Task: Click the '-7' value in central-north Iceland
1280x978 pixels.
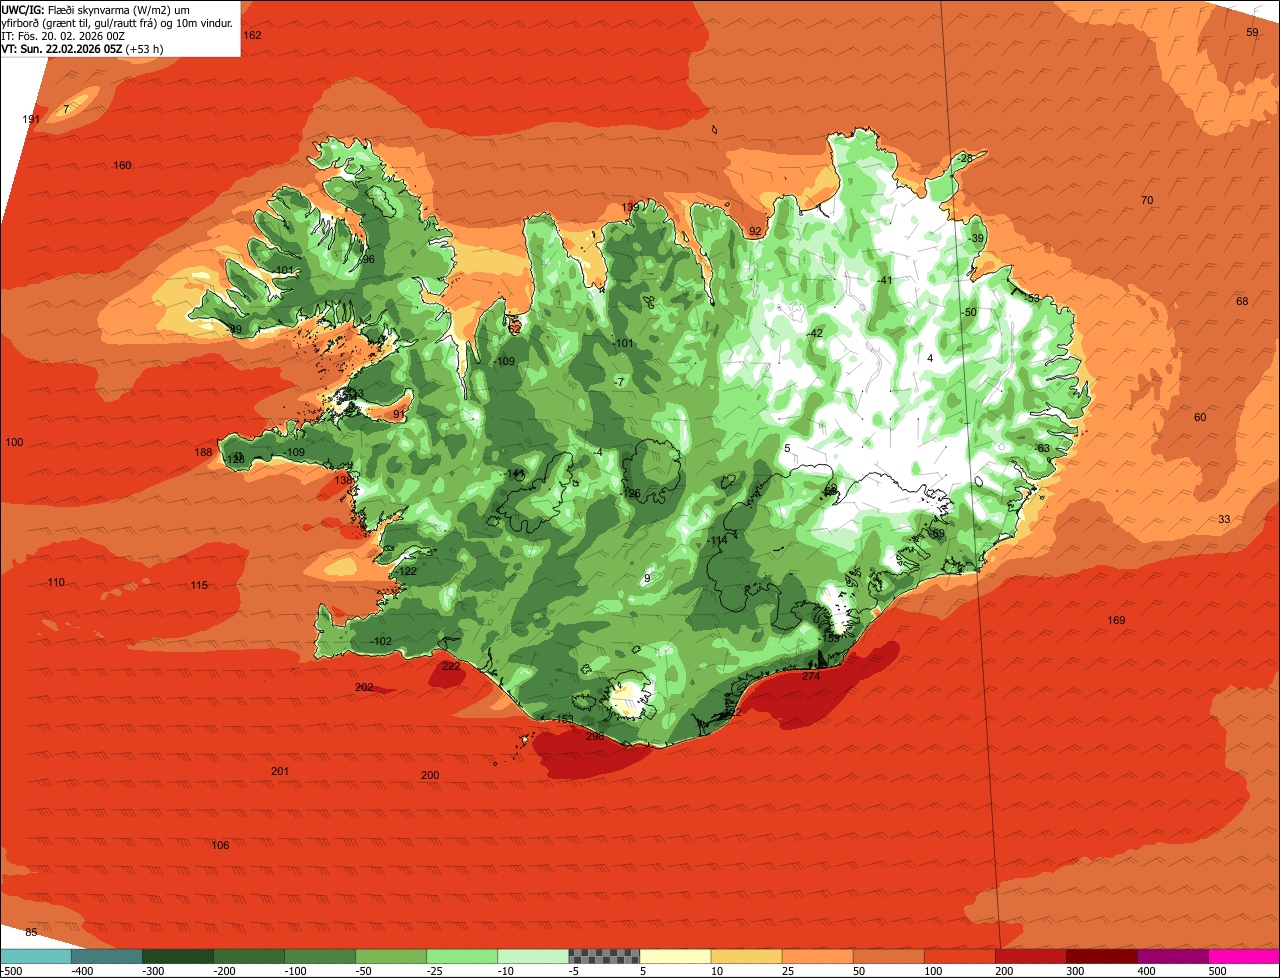Action: (619, 382)
